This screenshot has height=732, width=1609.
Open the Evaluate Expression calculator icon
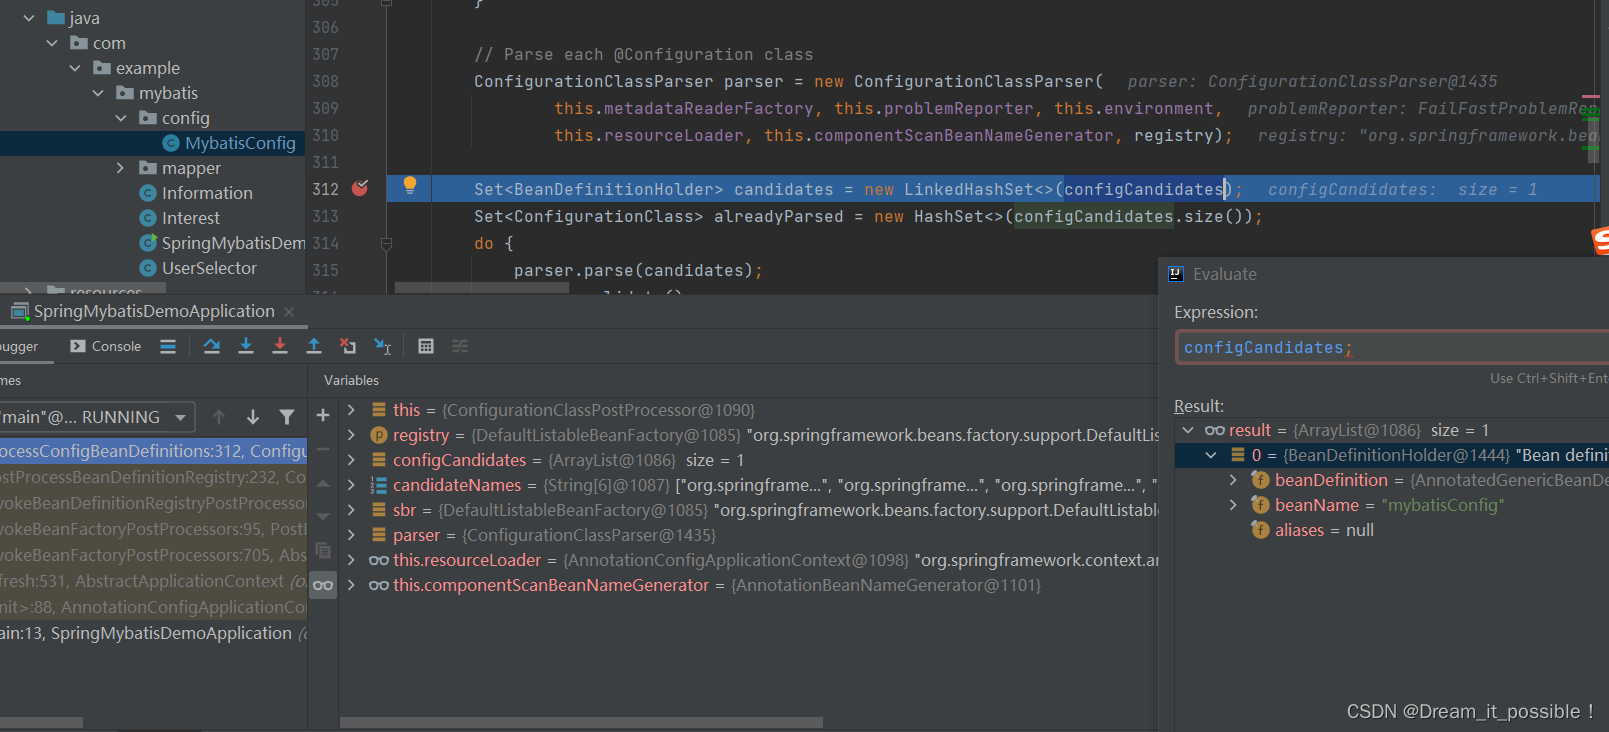(x=426, y=346)
